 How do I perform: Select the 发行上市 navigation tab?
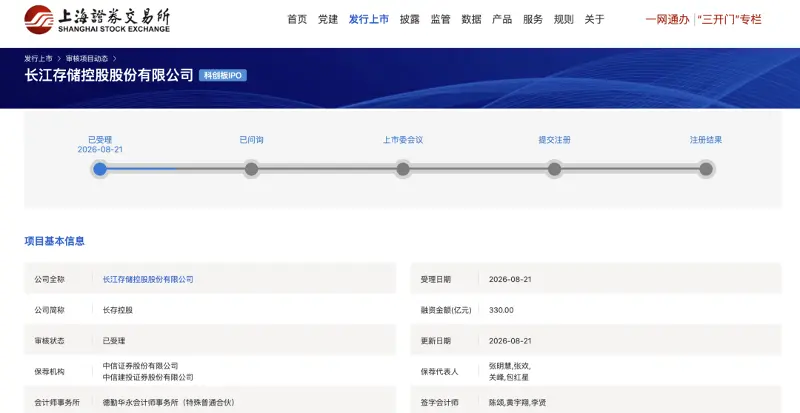point(369,19)
